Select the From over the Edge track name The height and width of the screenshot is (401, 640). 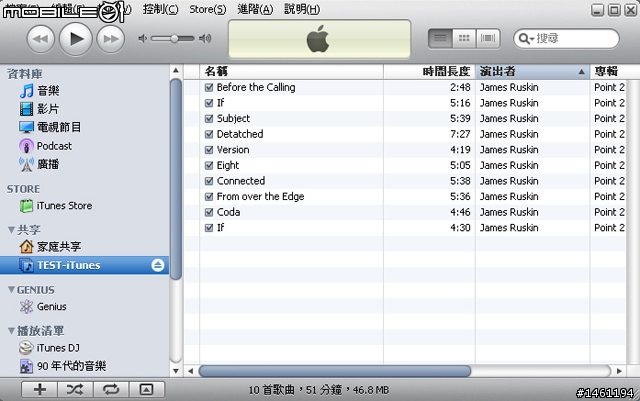(x=260, y=196)
